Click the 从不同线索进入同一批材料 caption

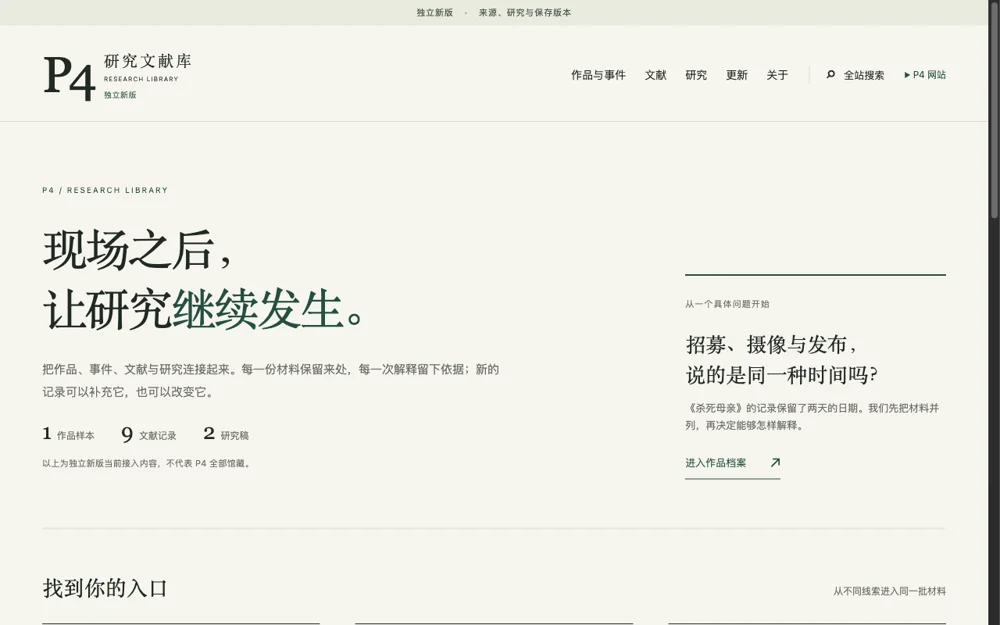pyautogui.click(x=889, y=591)
